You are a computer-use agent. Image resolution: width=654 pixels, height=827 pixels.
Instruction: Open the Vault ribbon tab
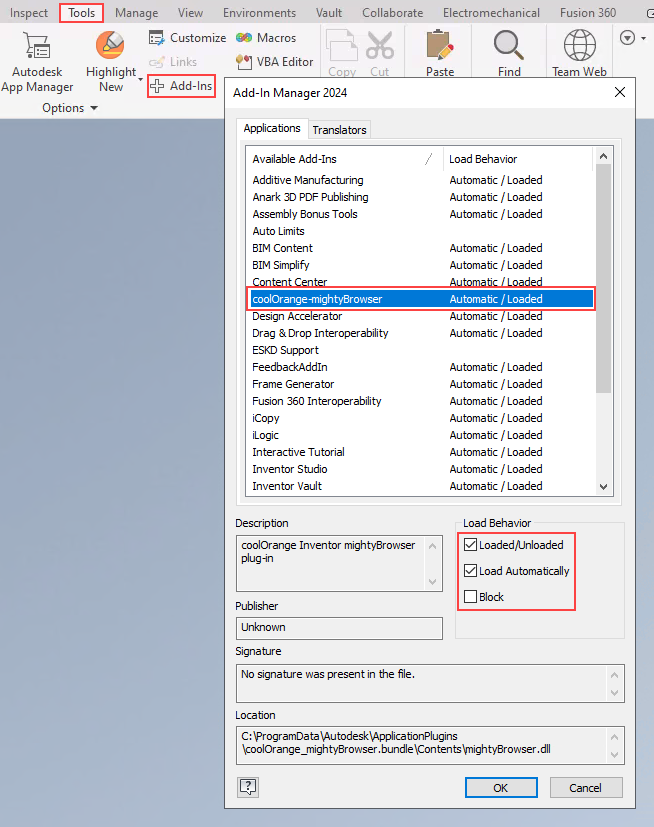329,13
